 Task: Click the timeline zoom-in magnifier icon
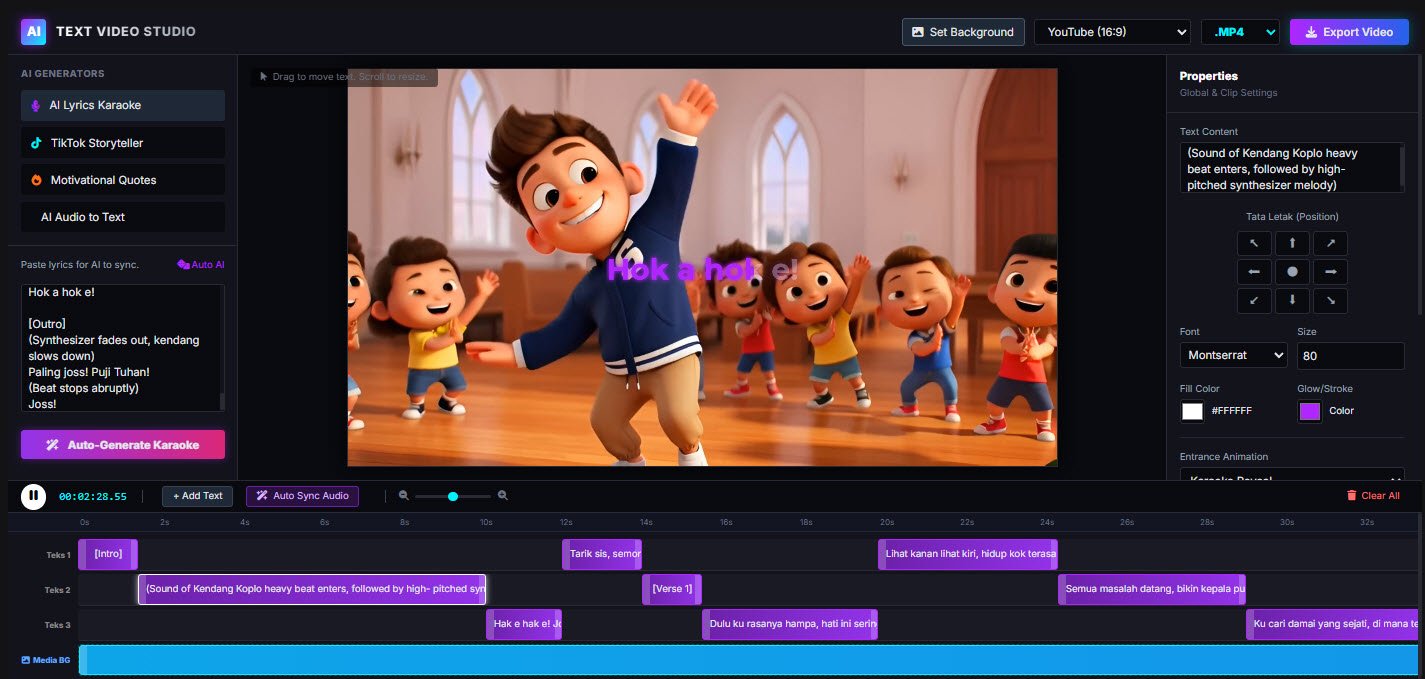[x=503, y=495]
